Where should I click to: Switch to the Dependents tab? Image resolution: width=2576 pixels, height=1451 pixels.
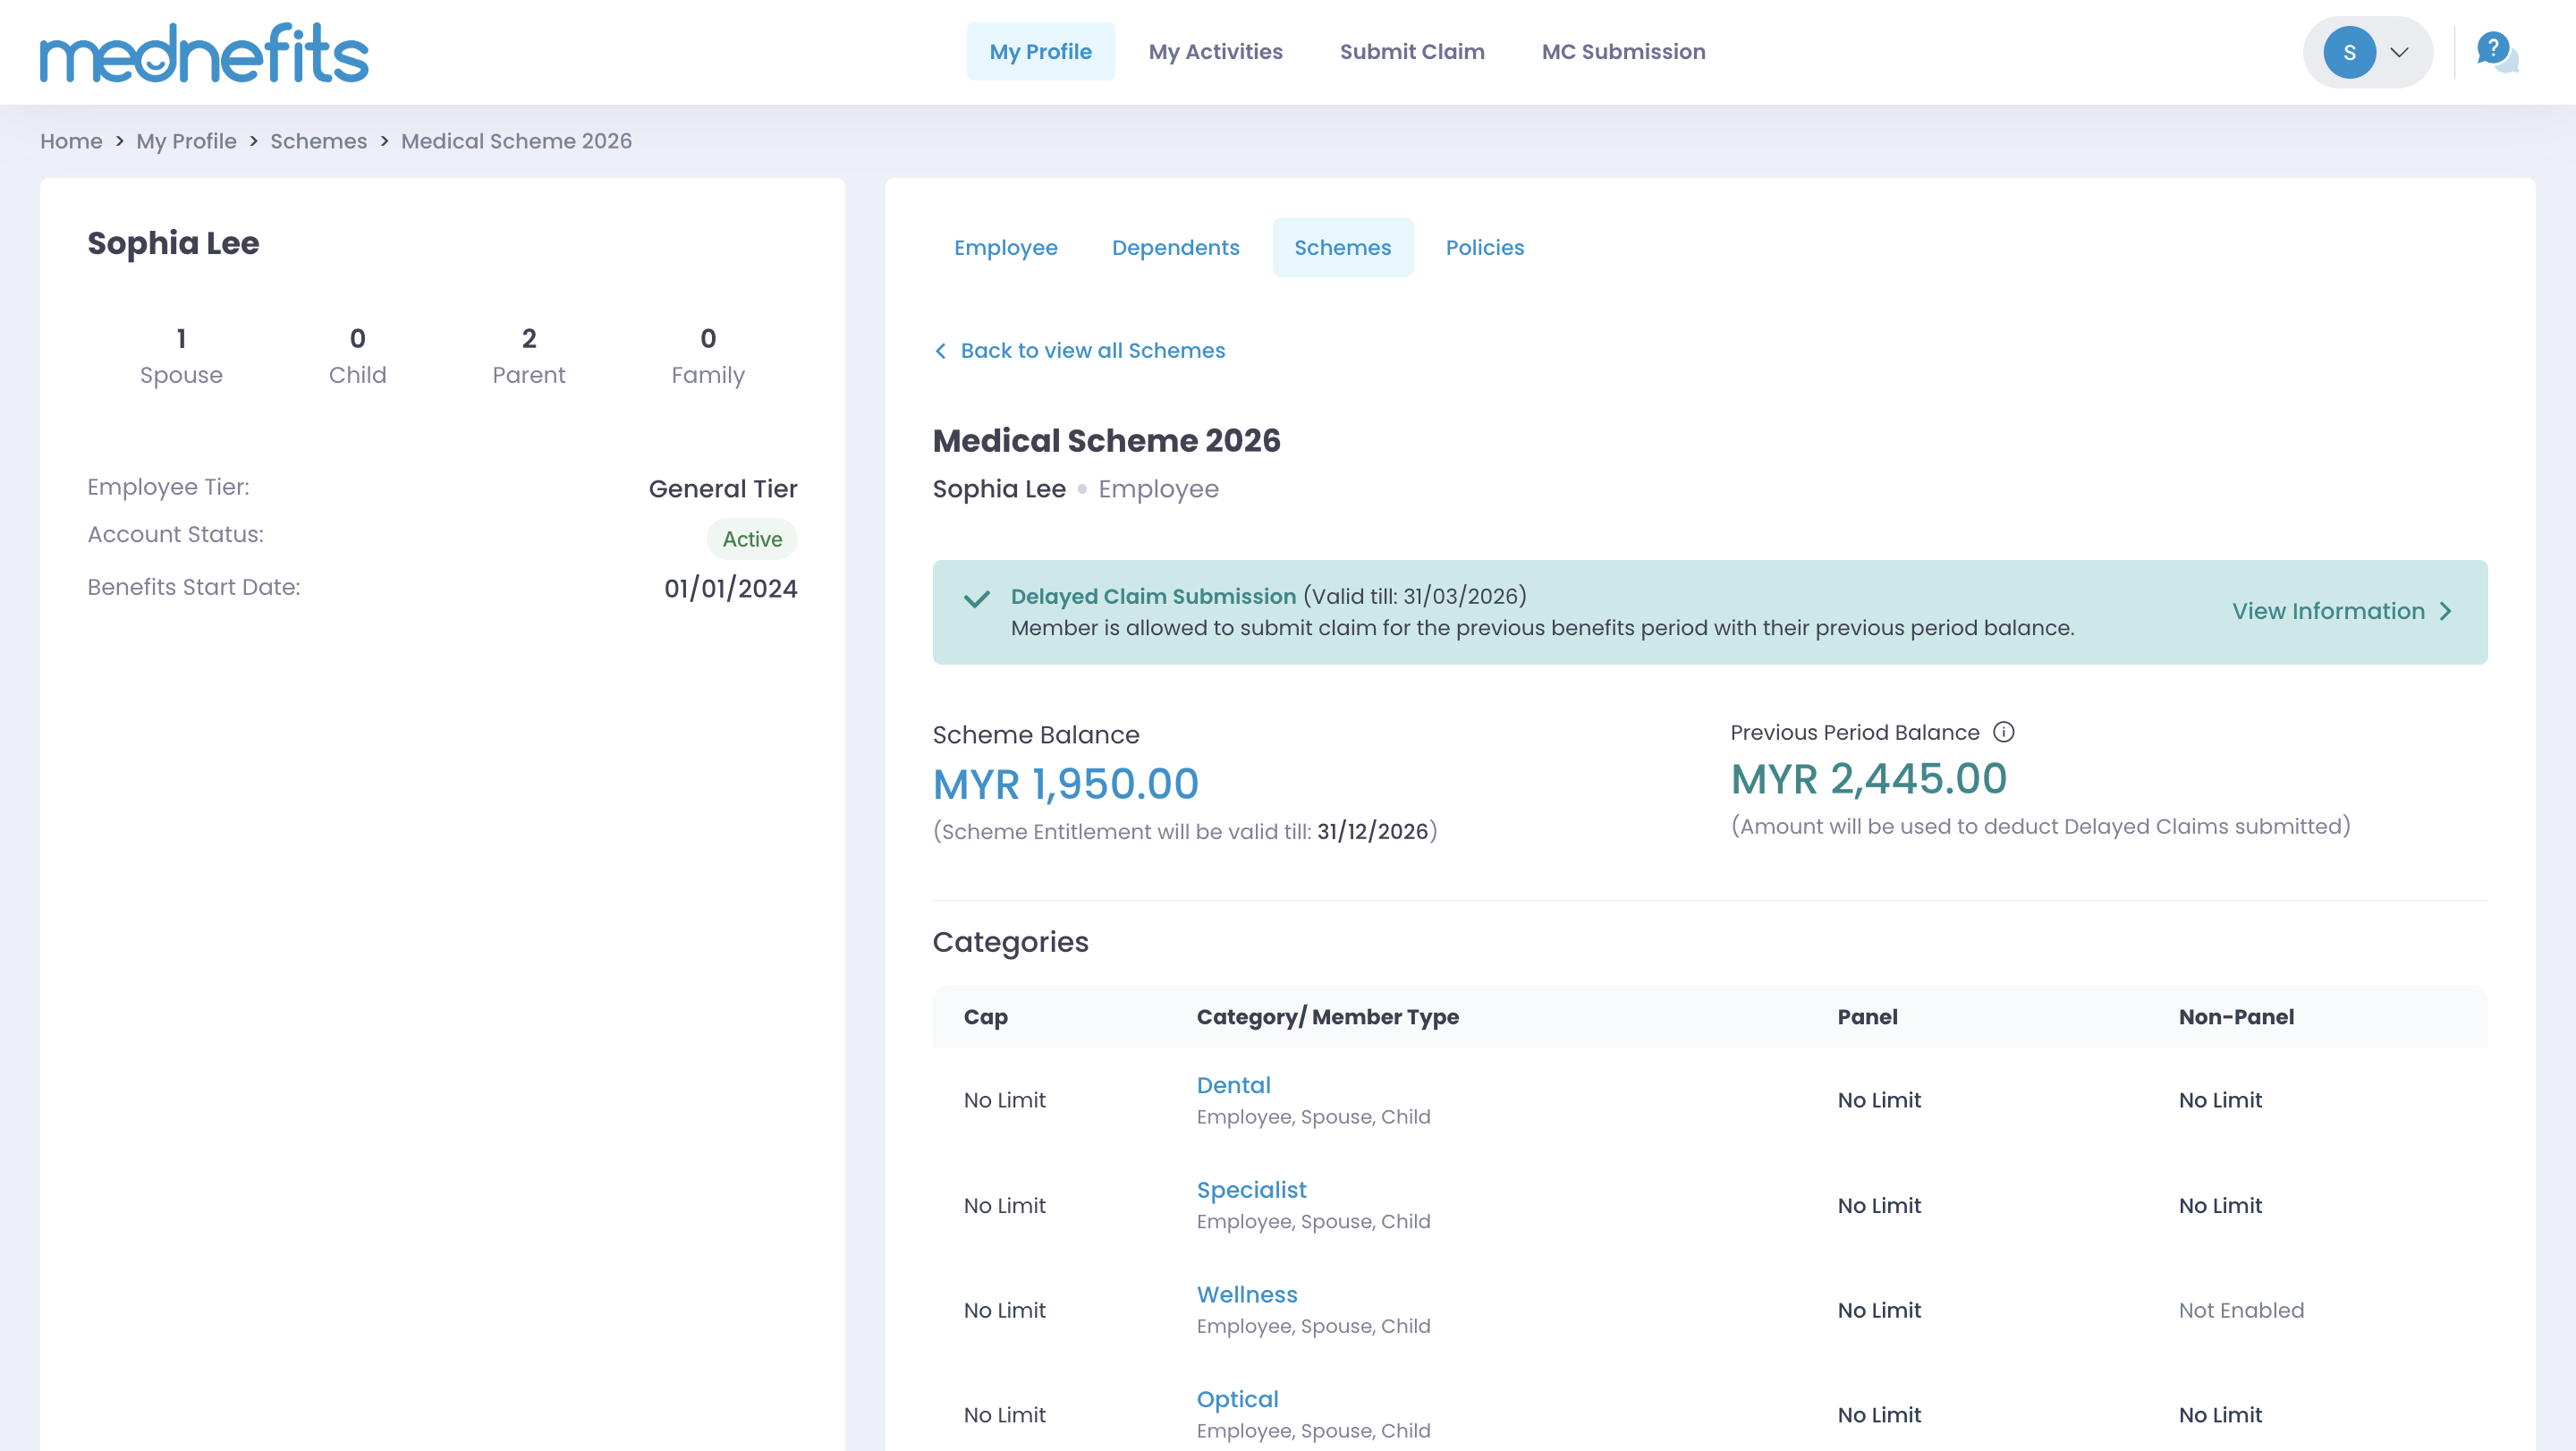(x=1175, y=248)
